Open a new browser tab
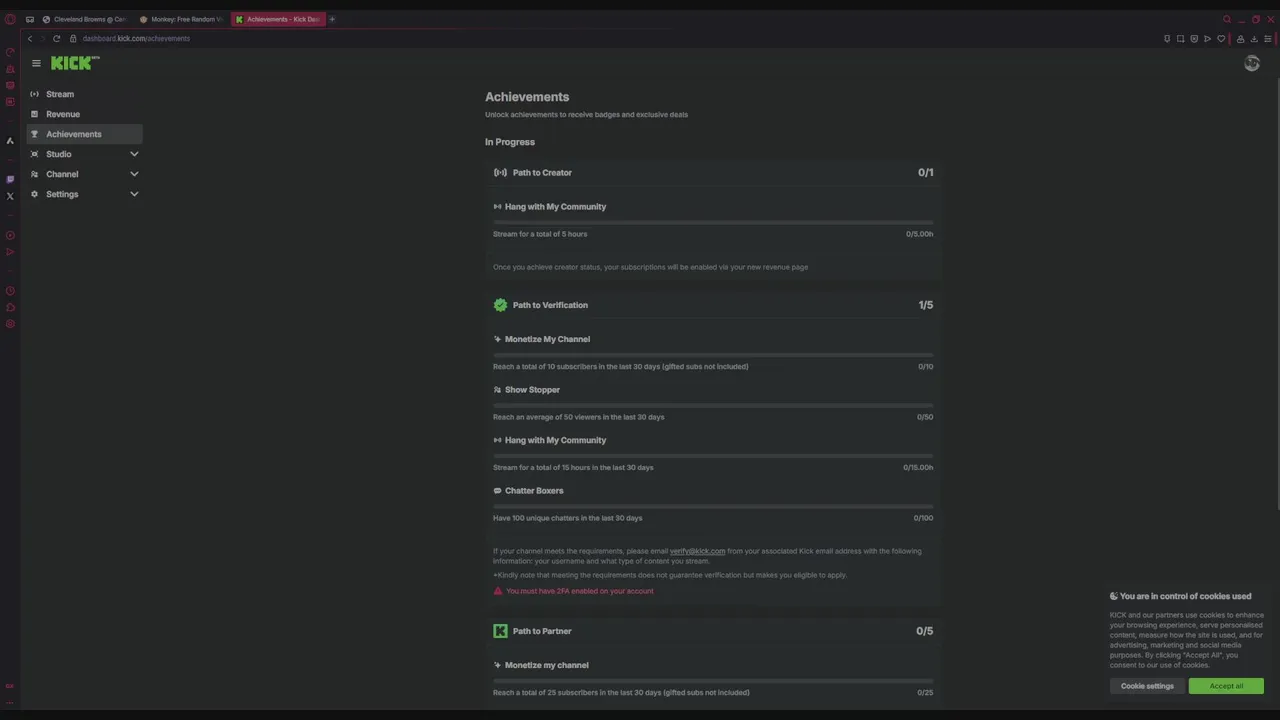Screen dimensions: 1280x720 tap(332, 19)
